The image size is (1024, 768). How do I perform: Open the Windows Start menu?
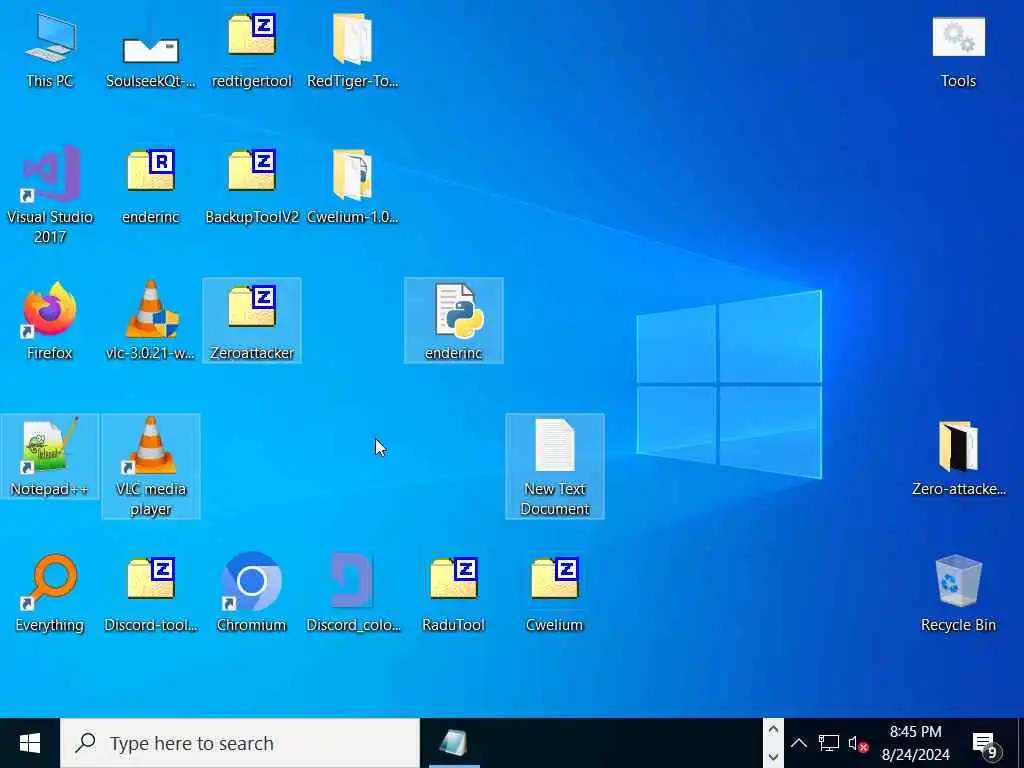[30, 743]
